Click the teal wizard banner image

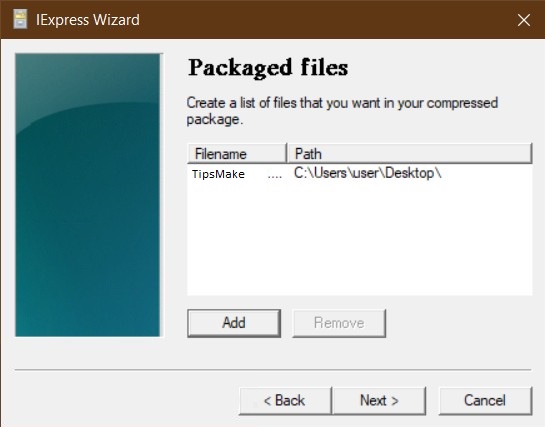tap(88, 195)
